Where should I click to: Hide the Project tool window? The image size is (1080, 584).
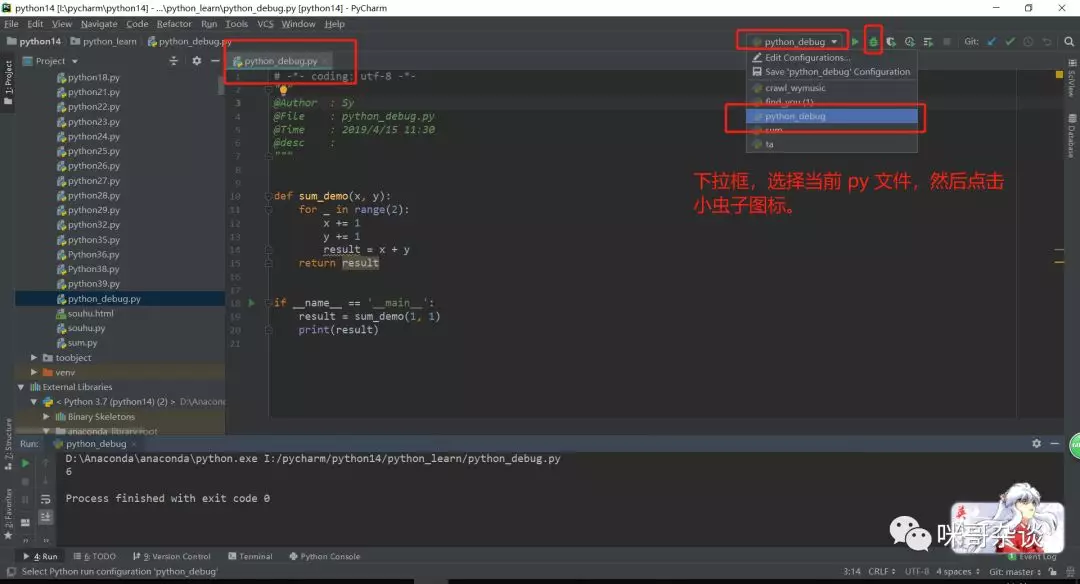[x=215, y=61]
